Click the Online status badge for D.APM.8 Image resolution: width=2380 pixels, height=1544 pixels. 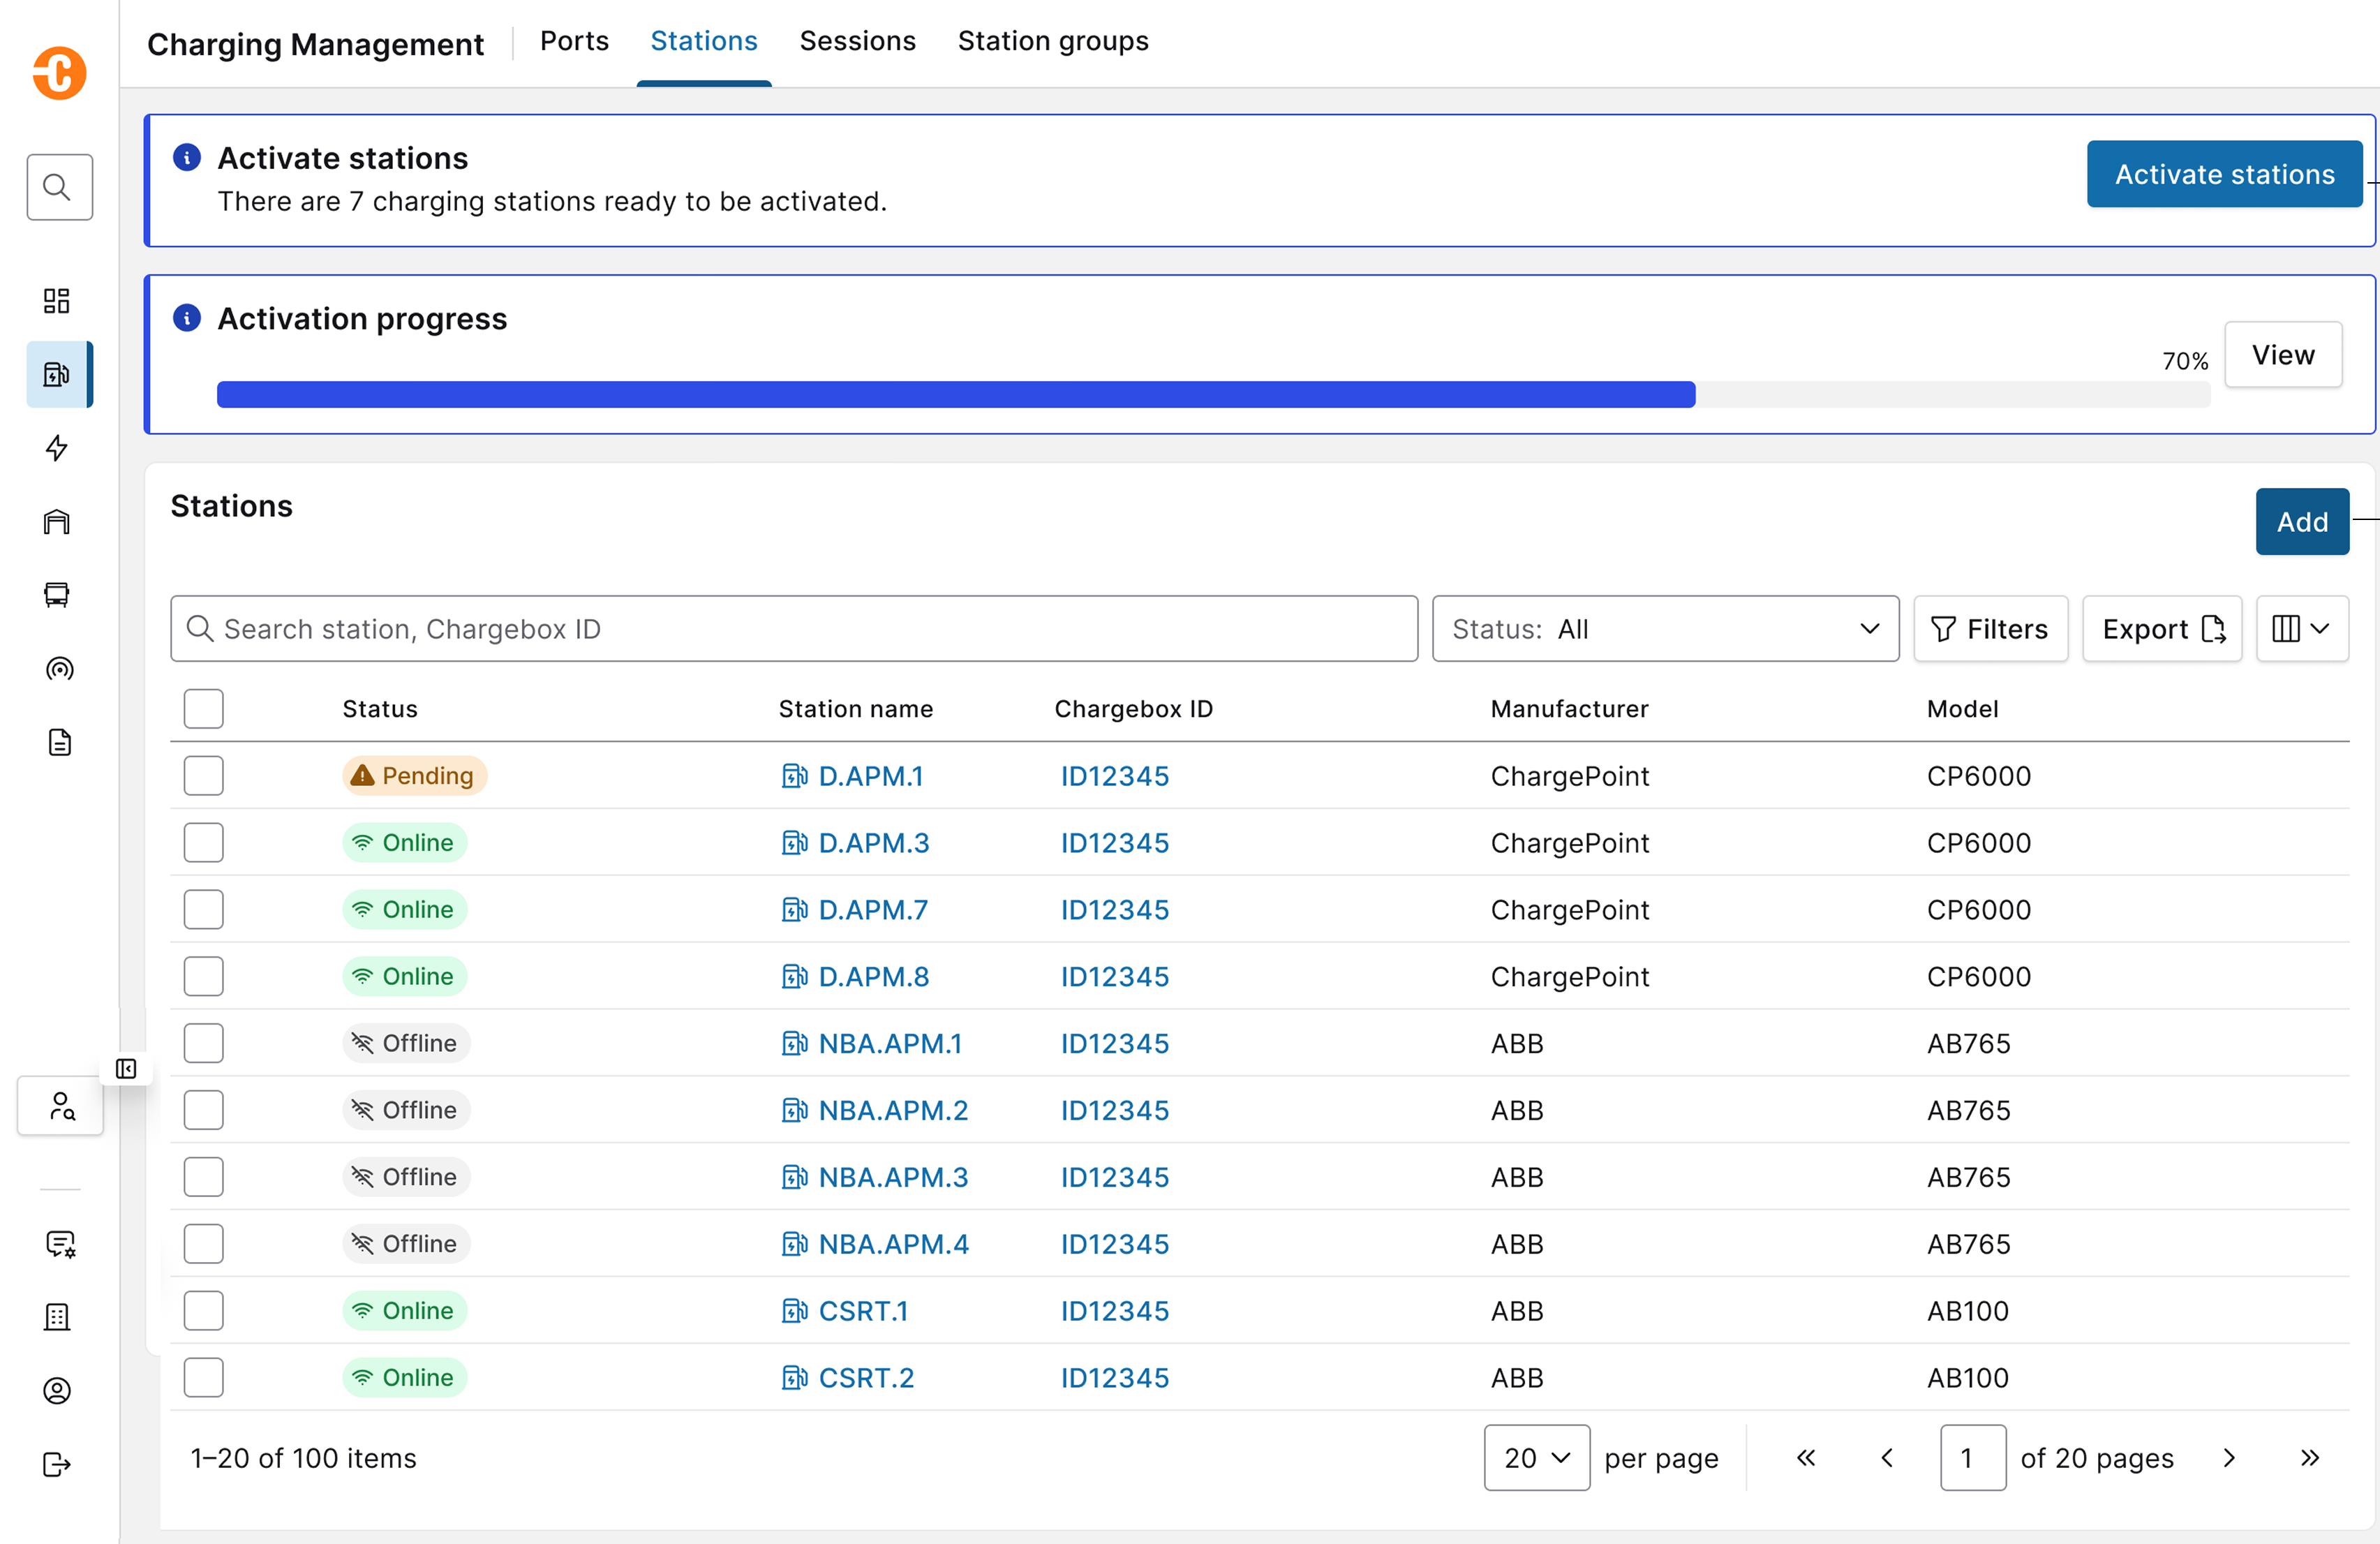pos(404,976)
